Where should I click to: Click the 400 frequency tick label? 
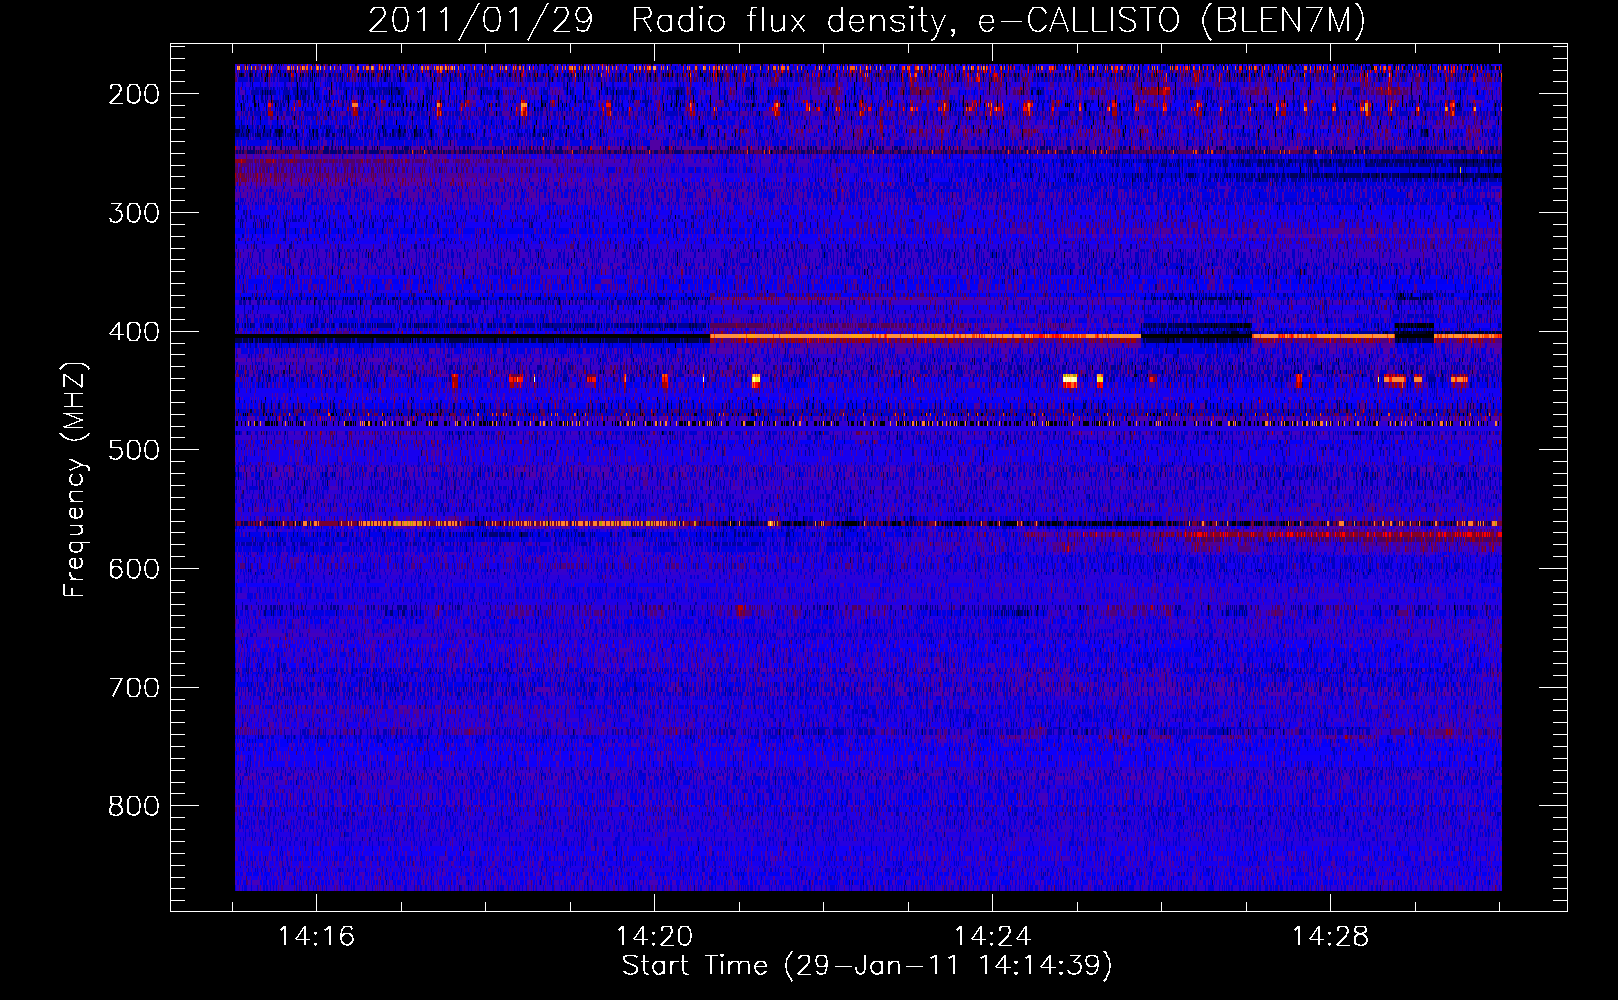pos(134,332)
